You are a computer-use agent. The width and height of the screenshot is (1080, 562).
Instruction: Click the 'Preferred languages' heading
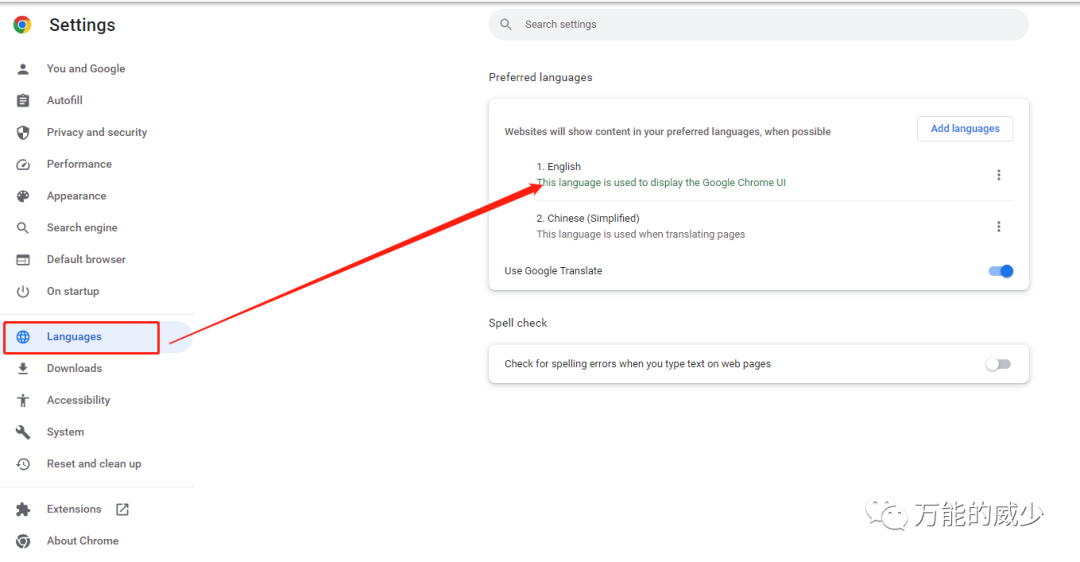(x=541, y=77)
